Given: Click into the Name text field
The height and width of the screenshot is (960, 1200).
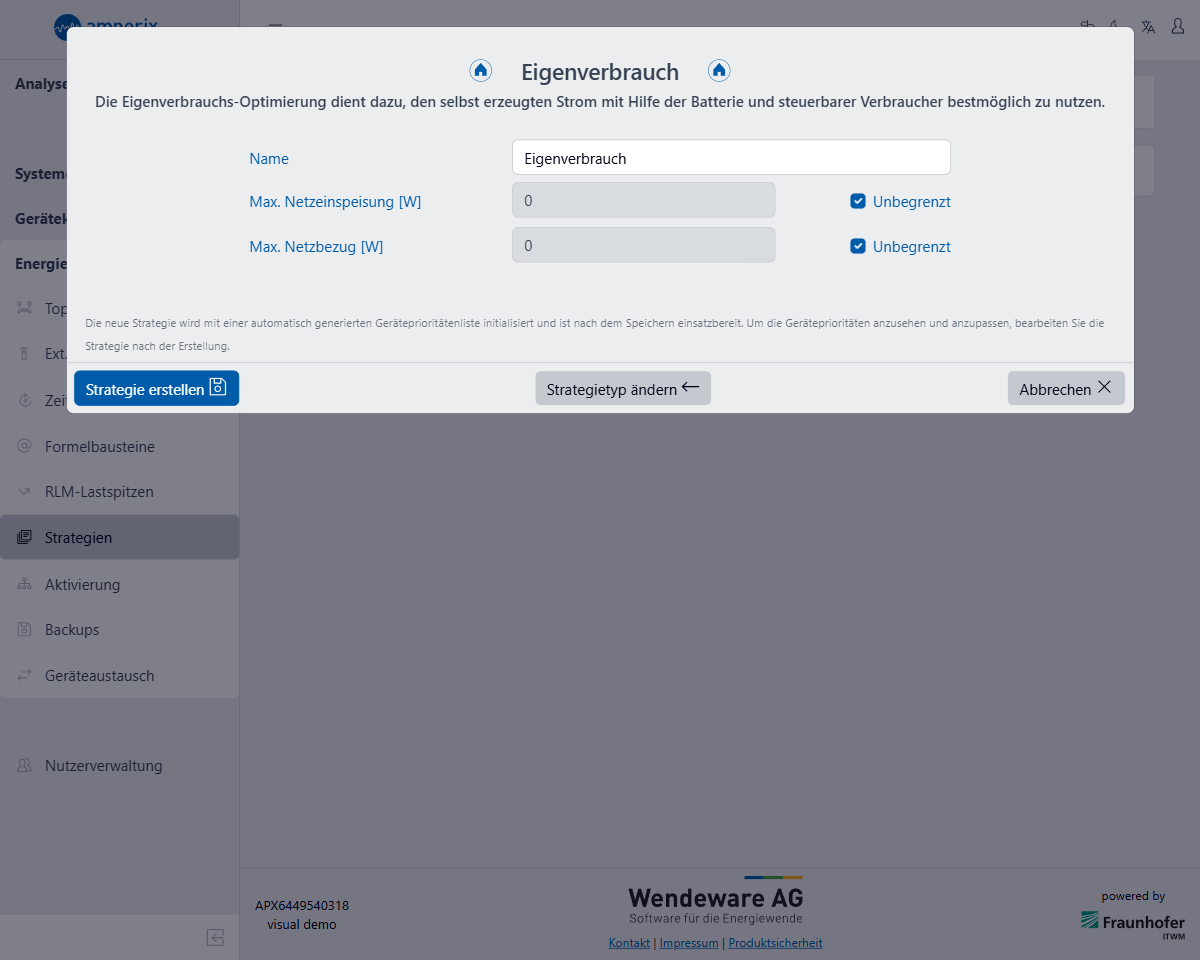Looking at the screenshot, I should click(730, 158).
